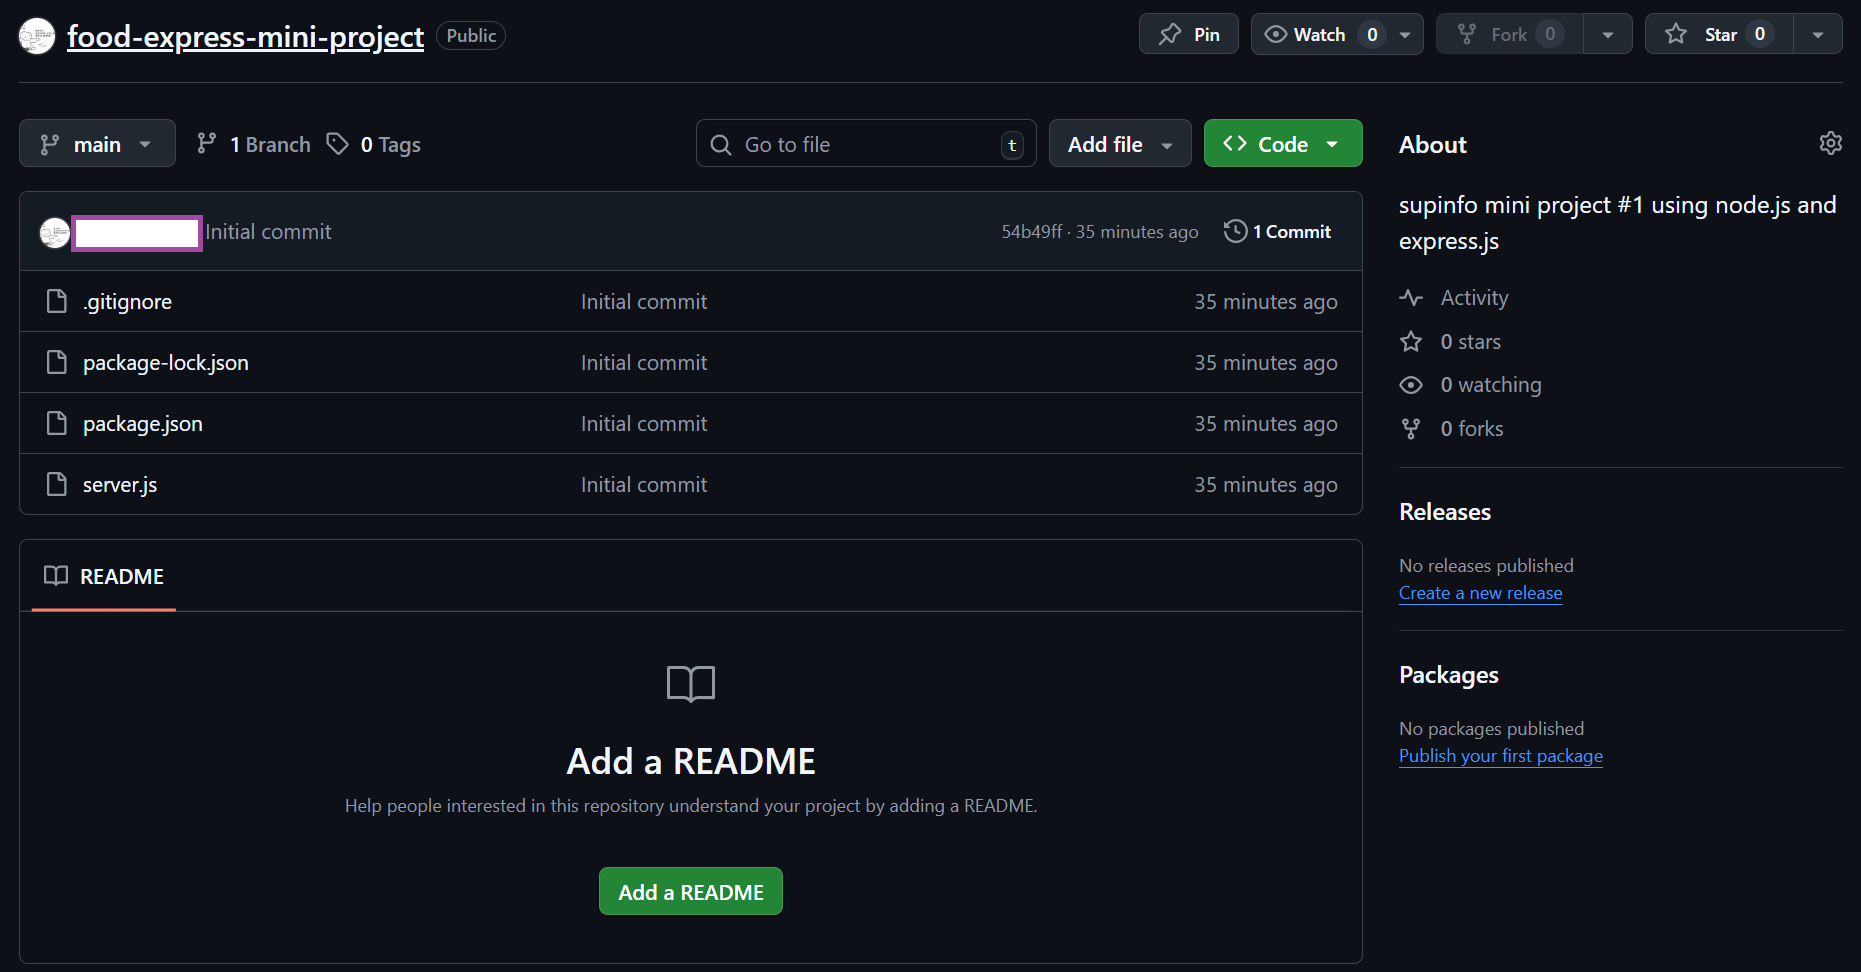The height and width of the screenshot is (972, 1861).
Task: Click the file icon next to server.js
Action: tap(57, 484)
